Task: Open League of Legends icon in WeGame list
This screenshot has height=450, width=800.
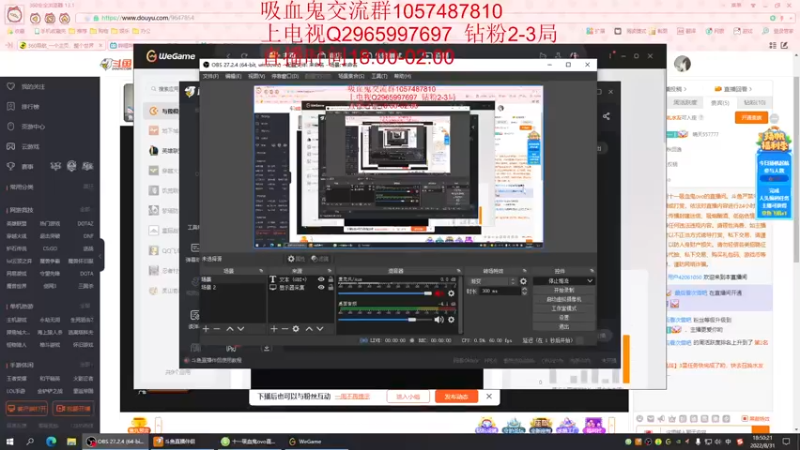Action: (x=154, y=151)
